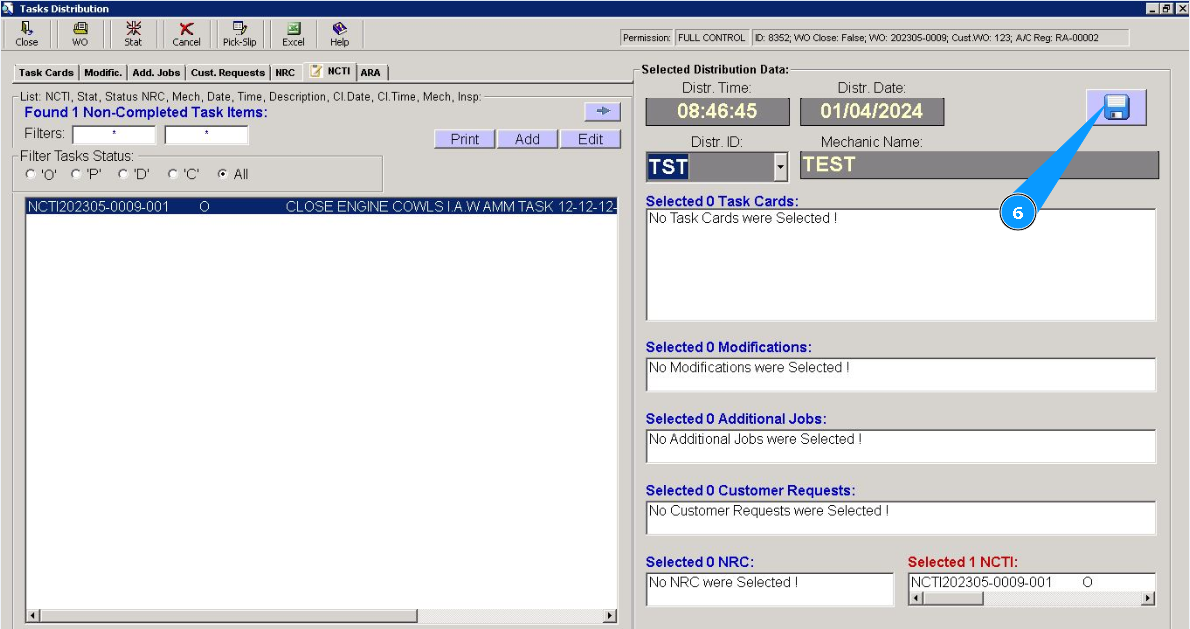
Task: Expand the Distr. ID dropdown arrow
Action: pos(780,166)
